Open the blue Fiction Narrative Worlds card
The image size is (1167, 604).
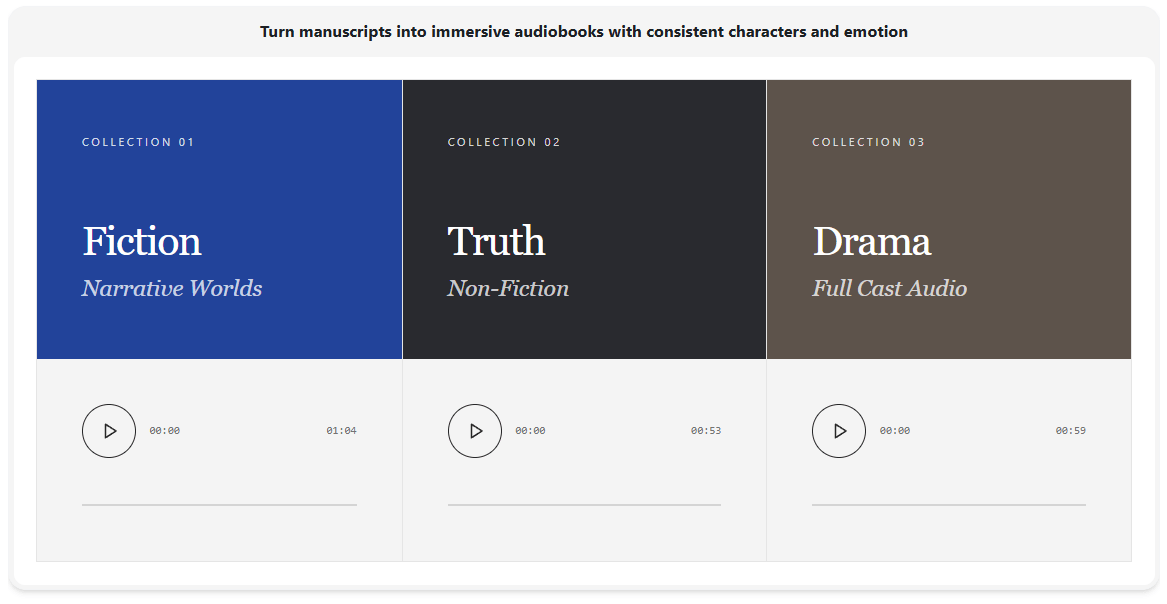(x=220, y=219)
